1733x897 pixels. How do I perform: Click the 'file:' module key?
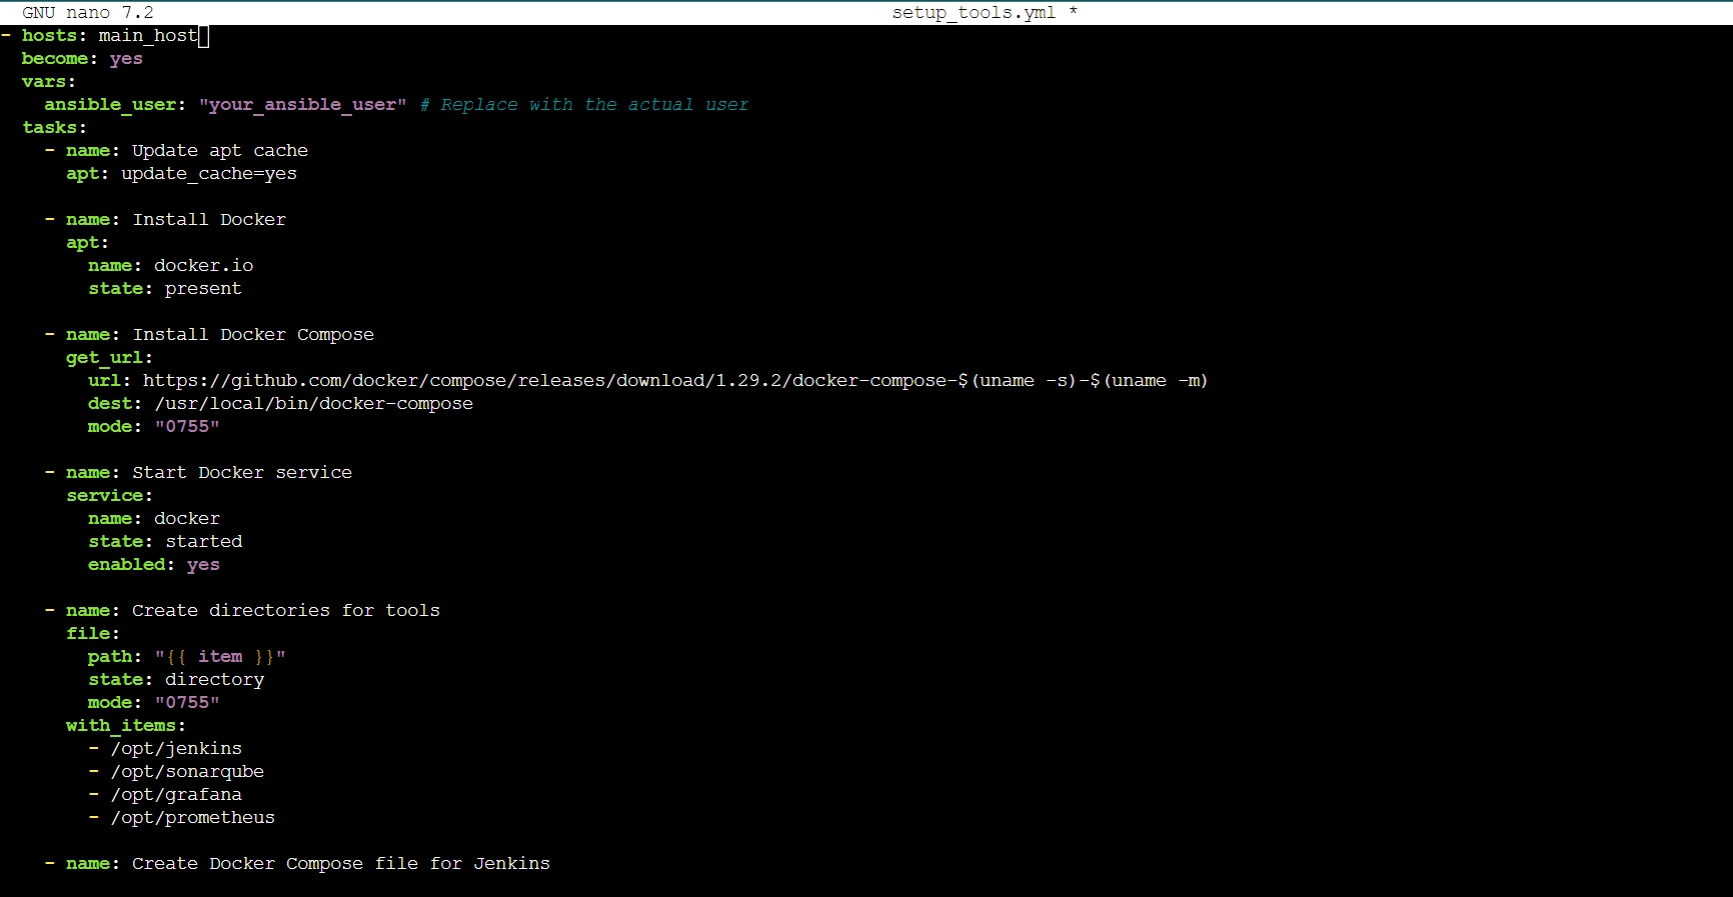(93, 634)
